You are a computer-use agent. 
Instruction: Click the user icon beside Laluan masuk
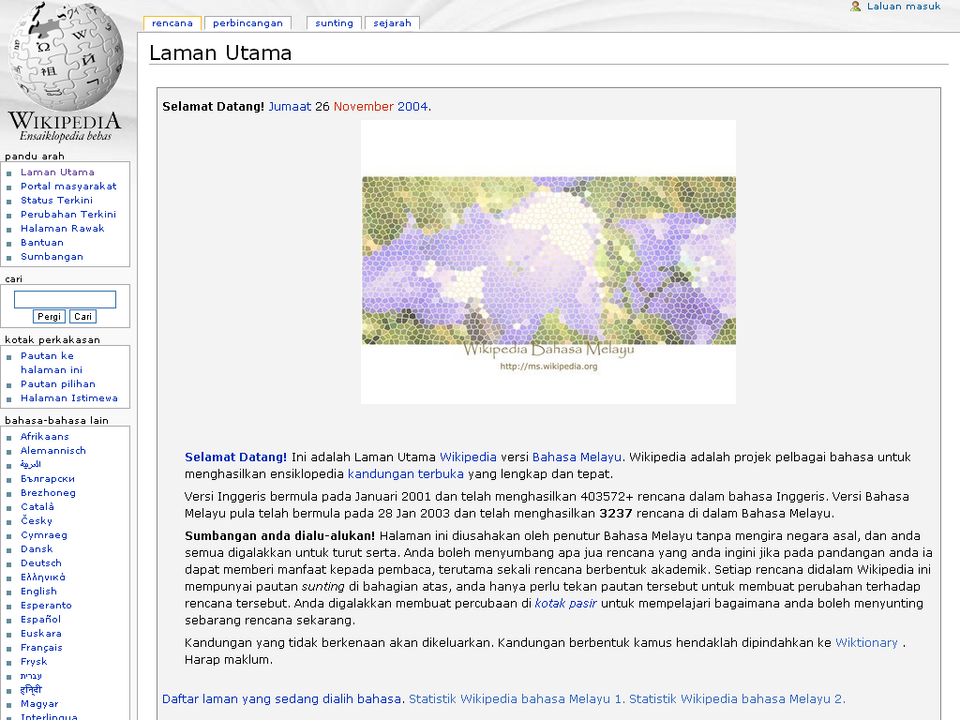point(855,6)
